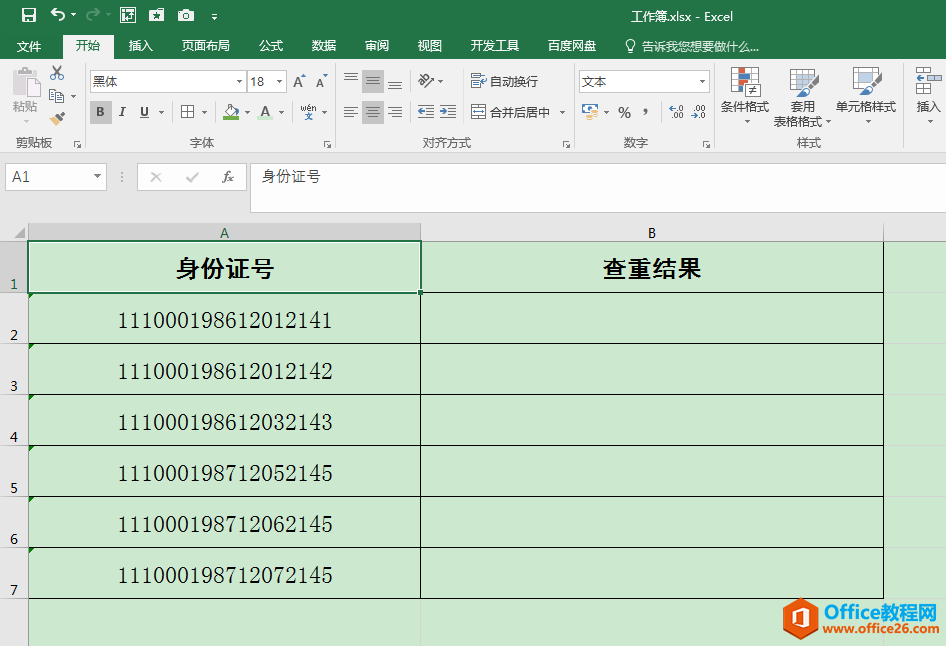Open Conditional Formatting (条件格式)

point(744,97)
